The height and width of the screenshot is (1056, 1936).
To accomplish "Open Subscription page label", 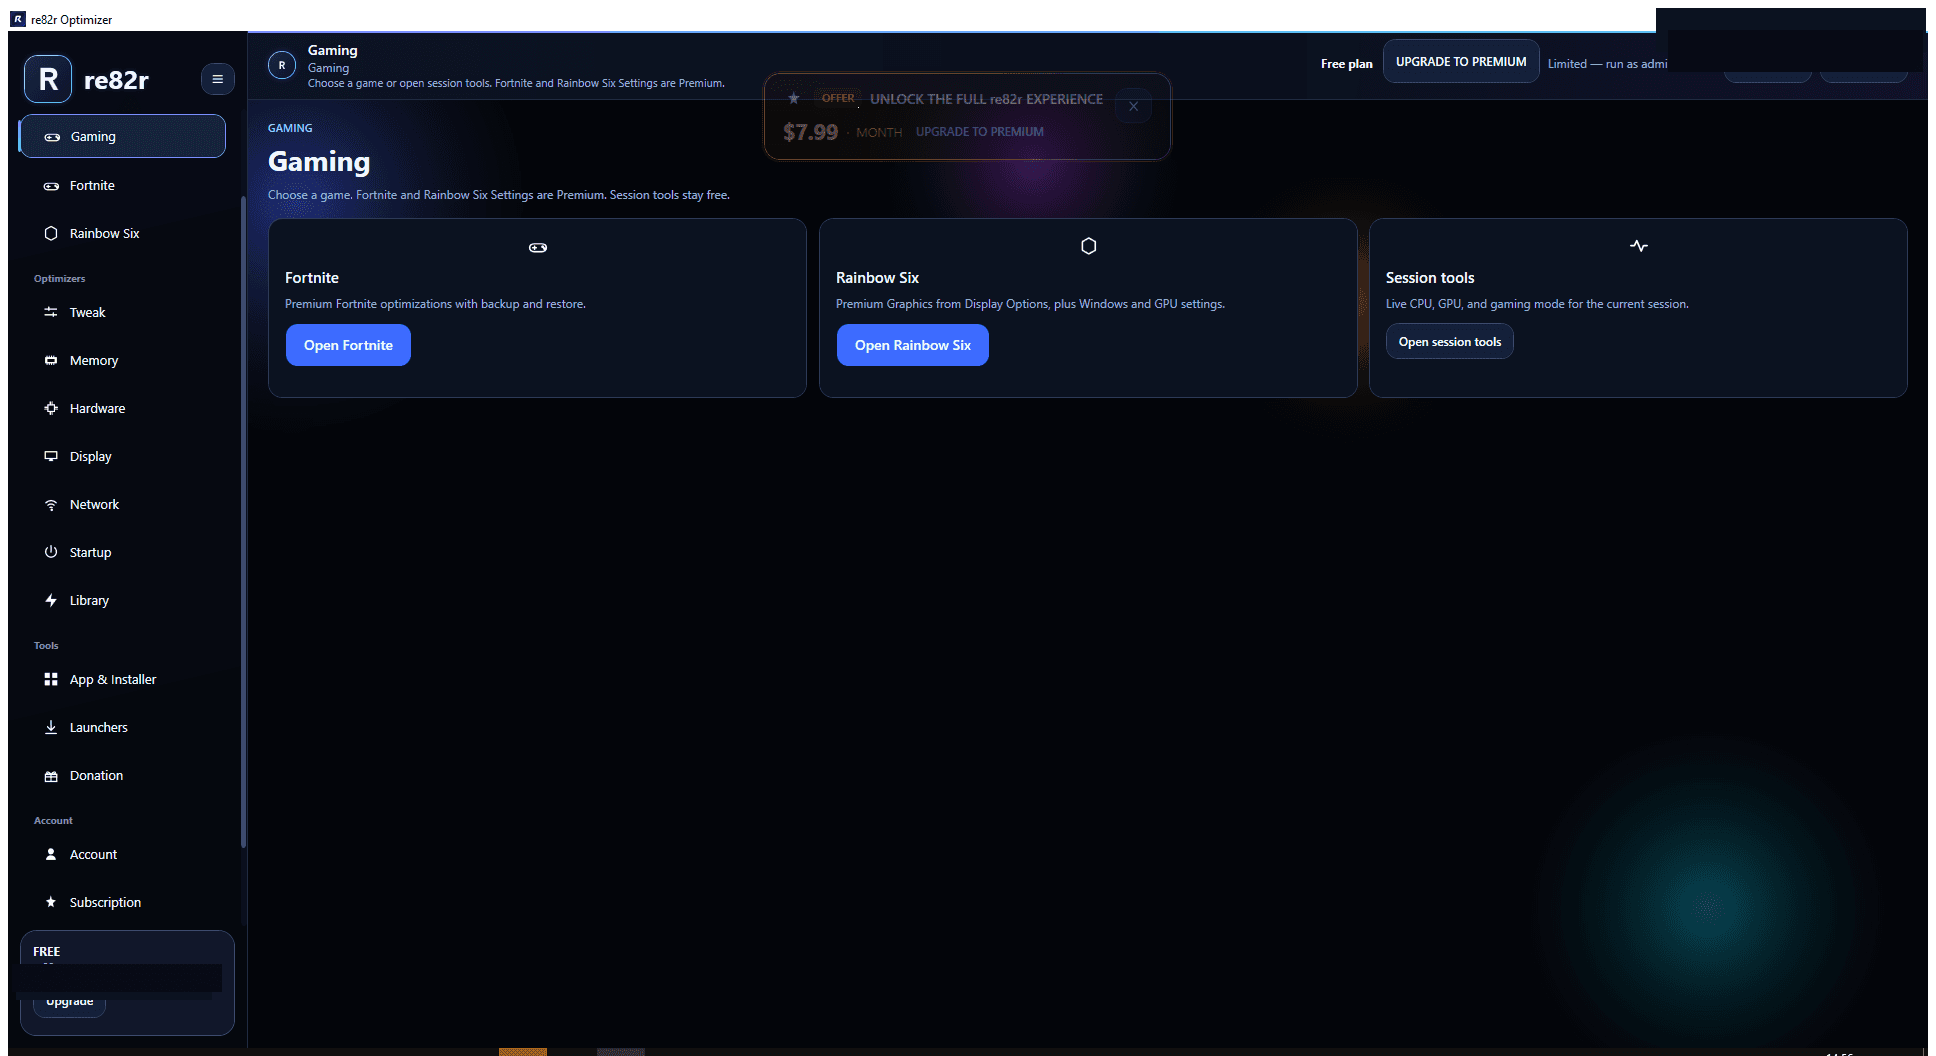I will click(105, 903).
